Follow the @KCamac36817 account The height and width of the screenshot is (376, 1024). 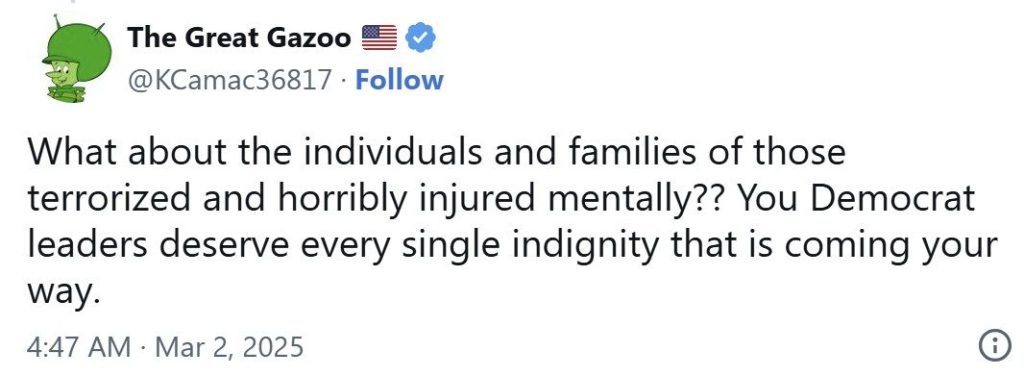coord(399,80)
